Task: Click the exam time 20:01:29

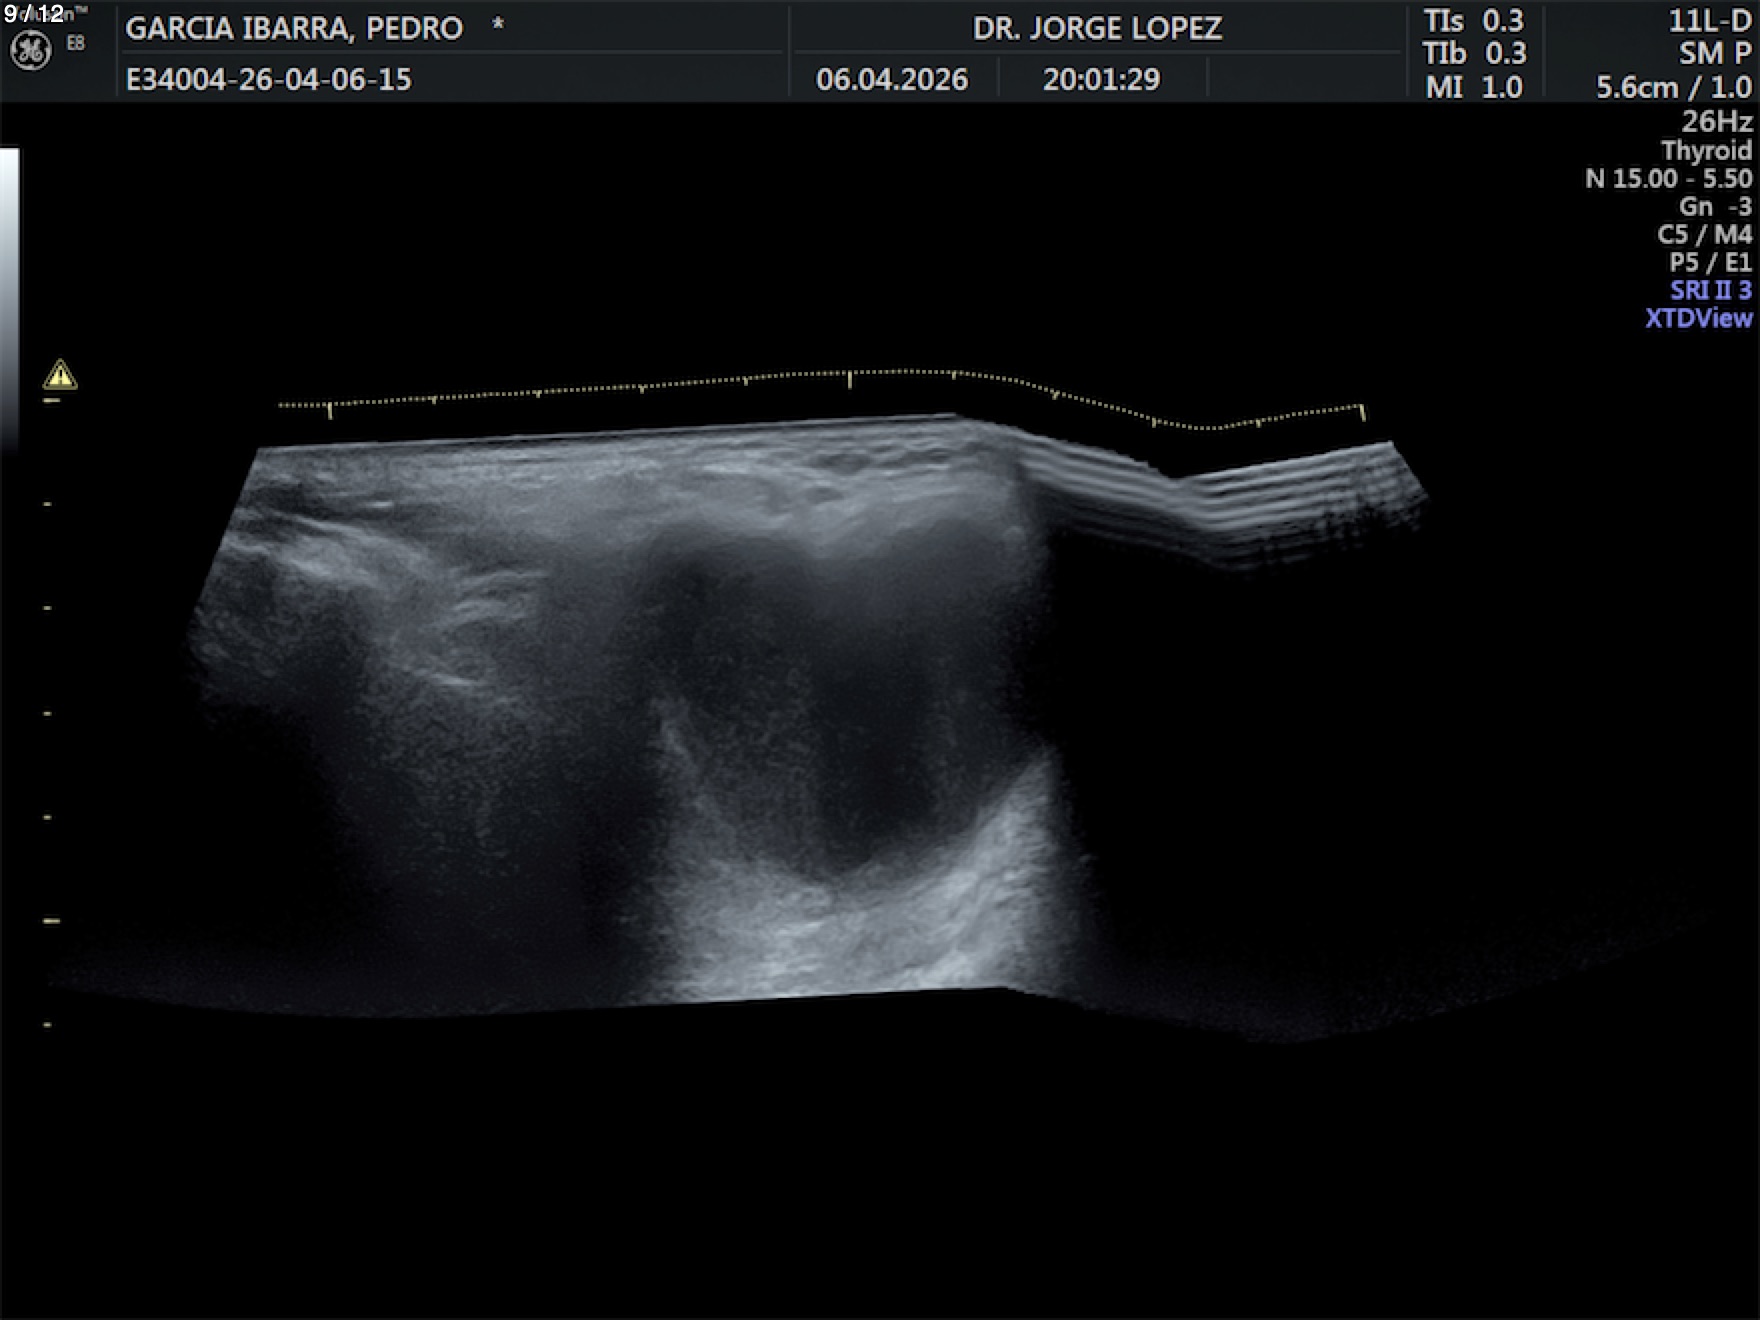Action: point(1101,80)
